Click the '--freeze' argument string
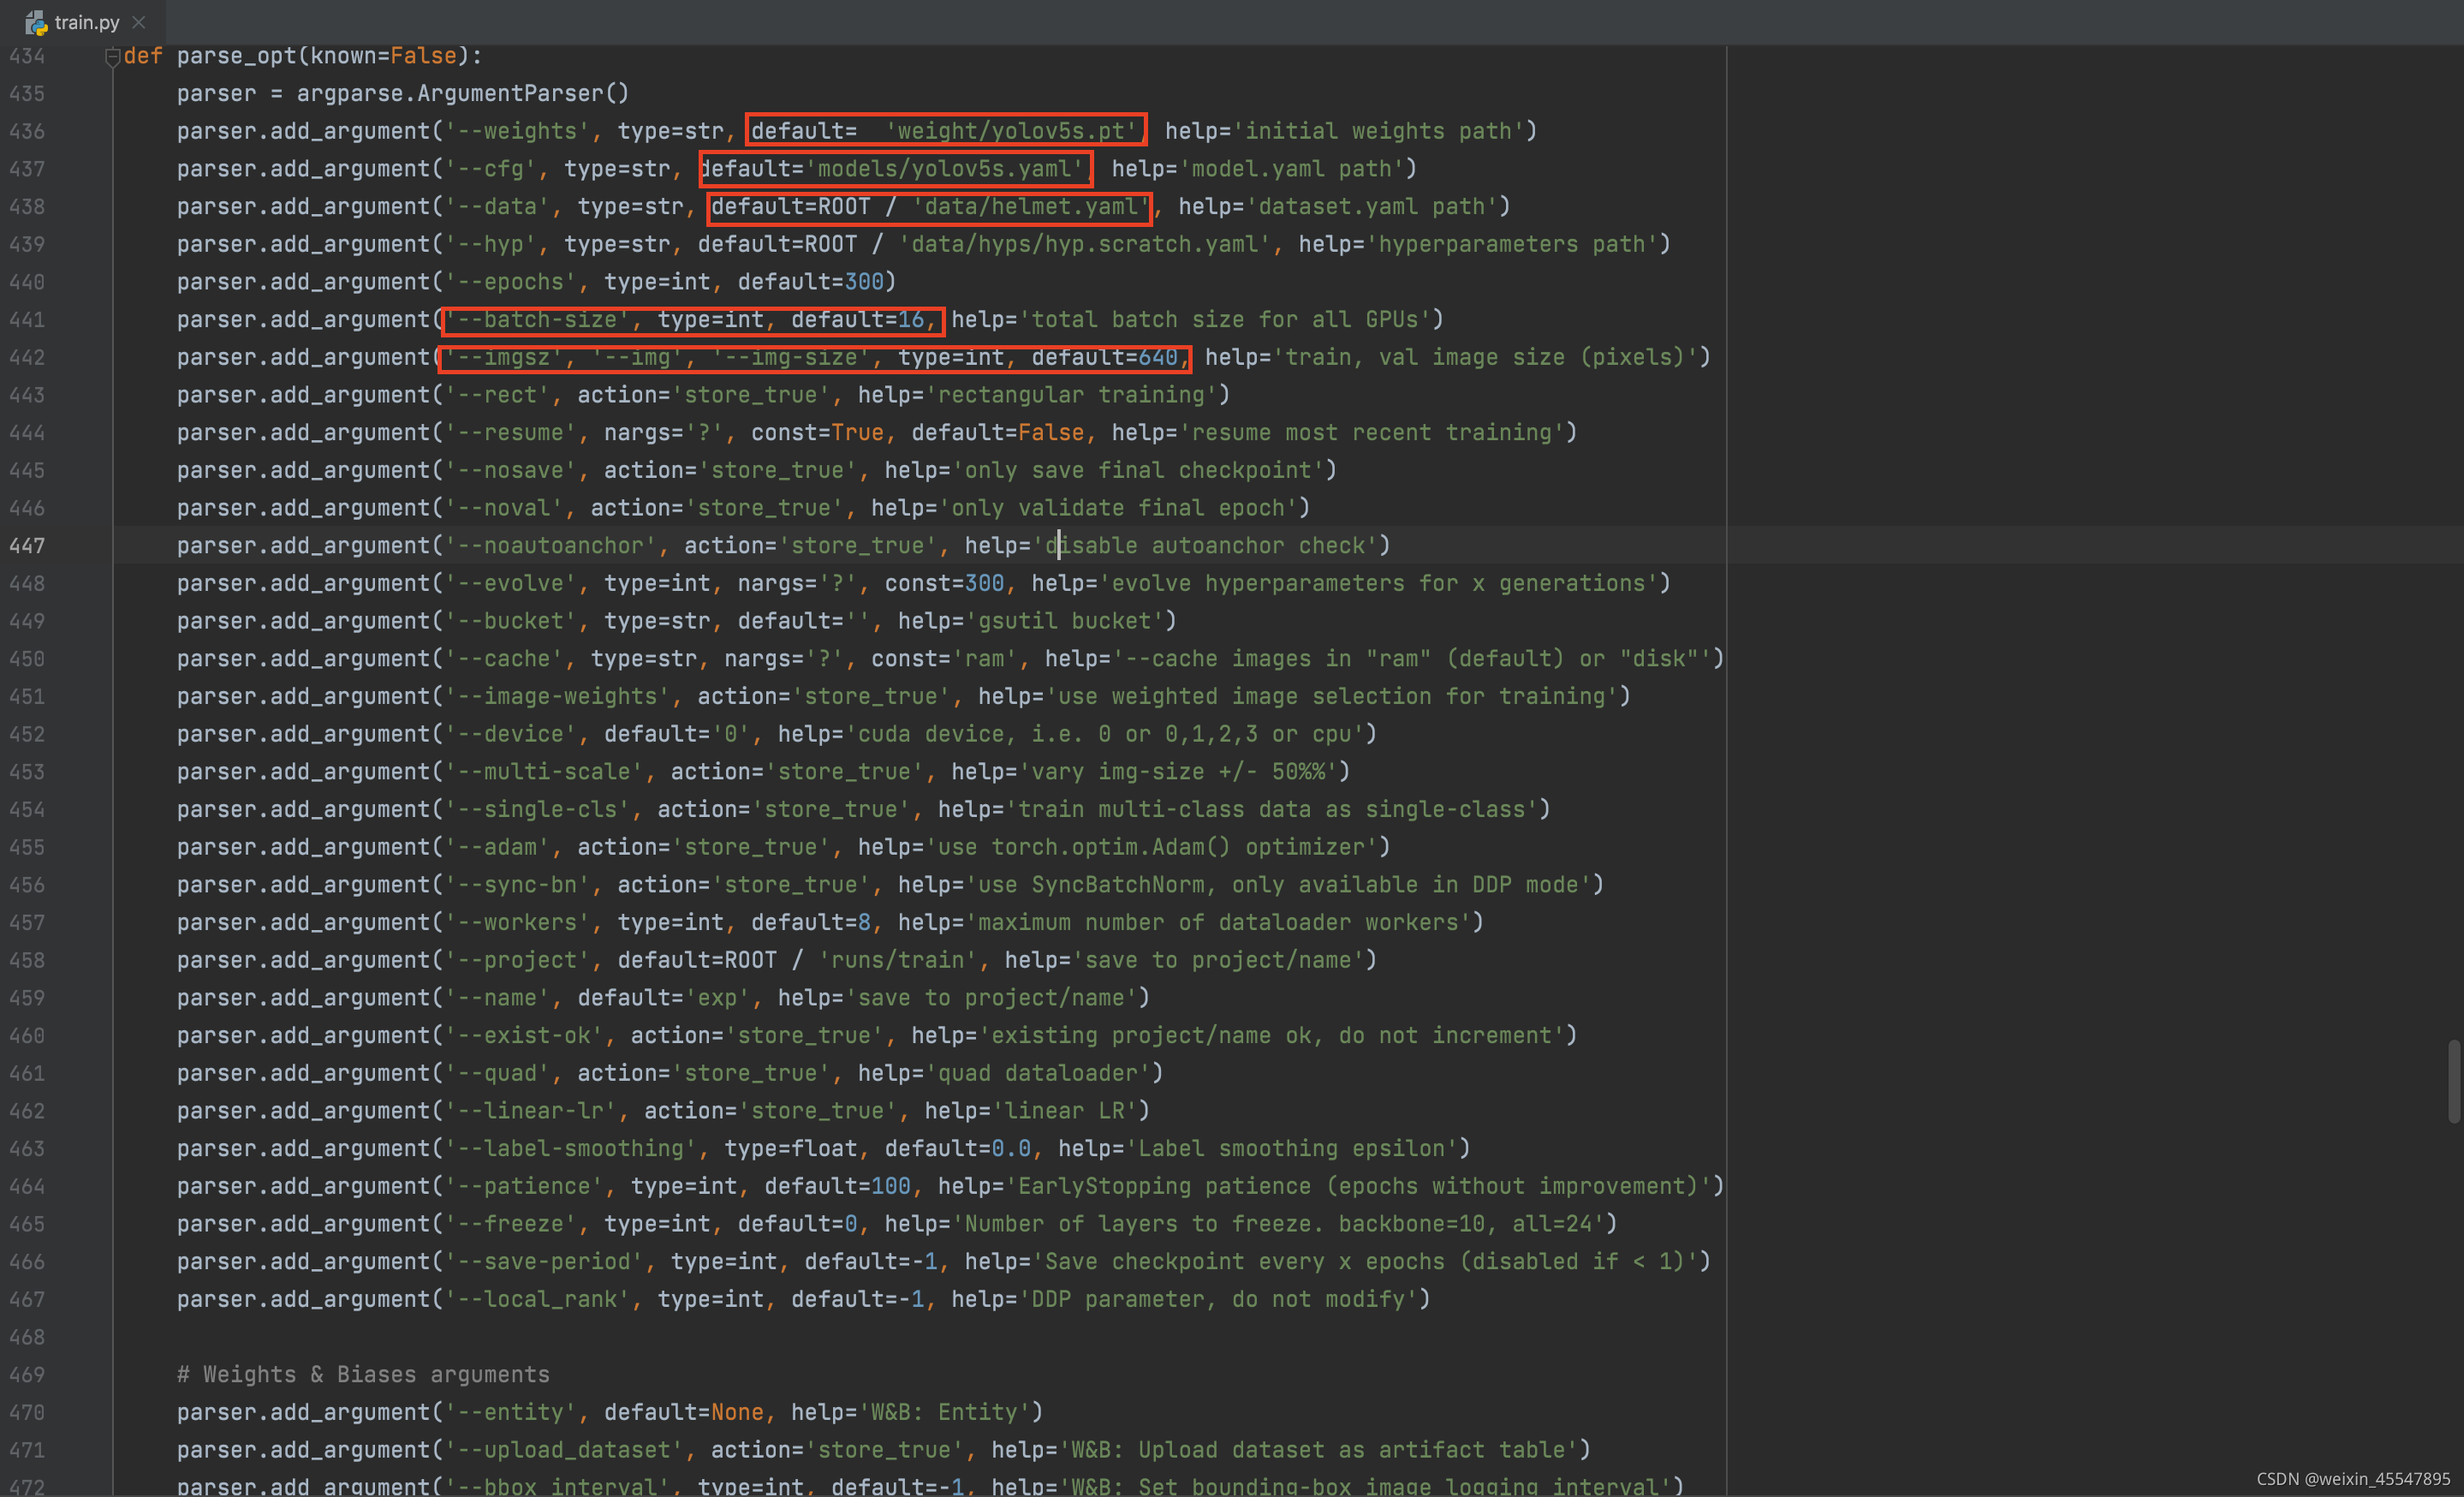This screenshot has height=1497, width=2464. (510, 1224)
